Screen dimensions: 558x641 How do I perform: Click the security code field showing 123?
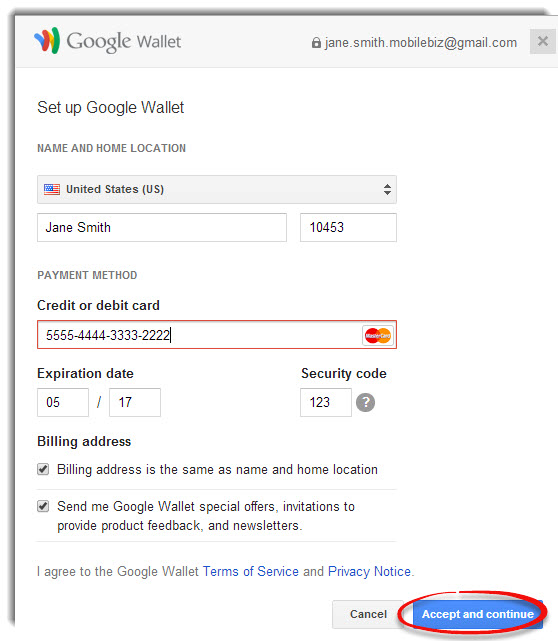[326, 402]
